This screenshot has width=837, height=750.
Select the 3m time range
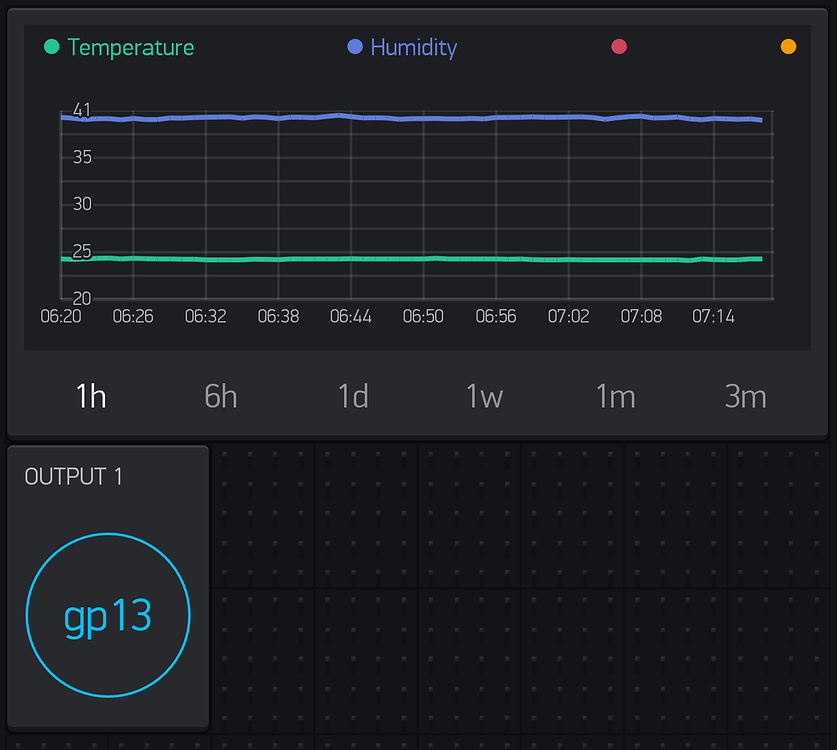coord(745,396)
